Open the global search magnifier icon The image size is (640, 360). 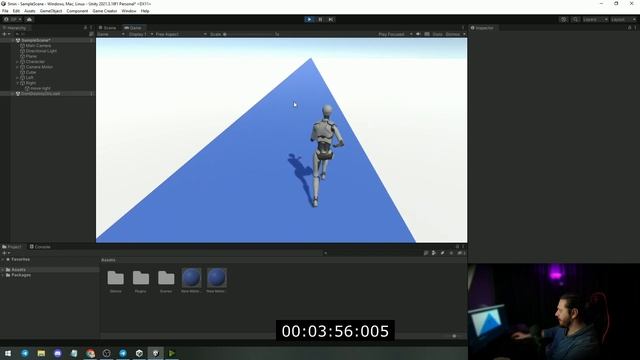pos(575,20)
